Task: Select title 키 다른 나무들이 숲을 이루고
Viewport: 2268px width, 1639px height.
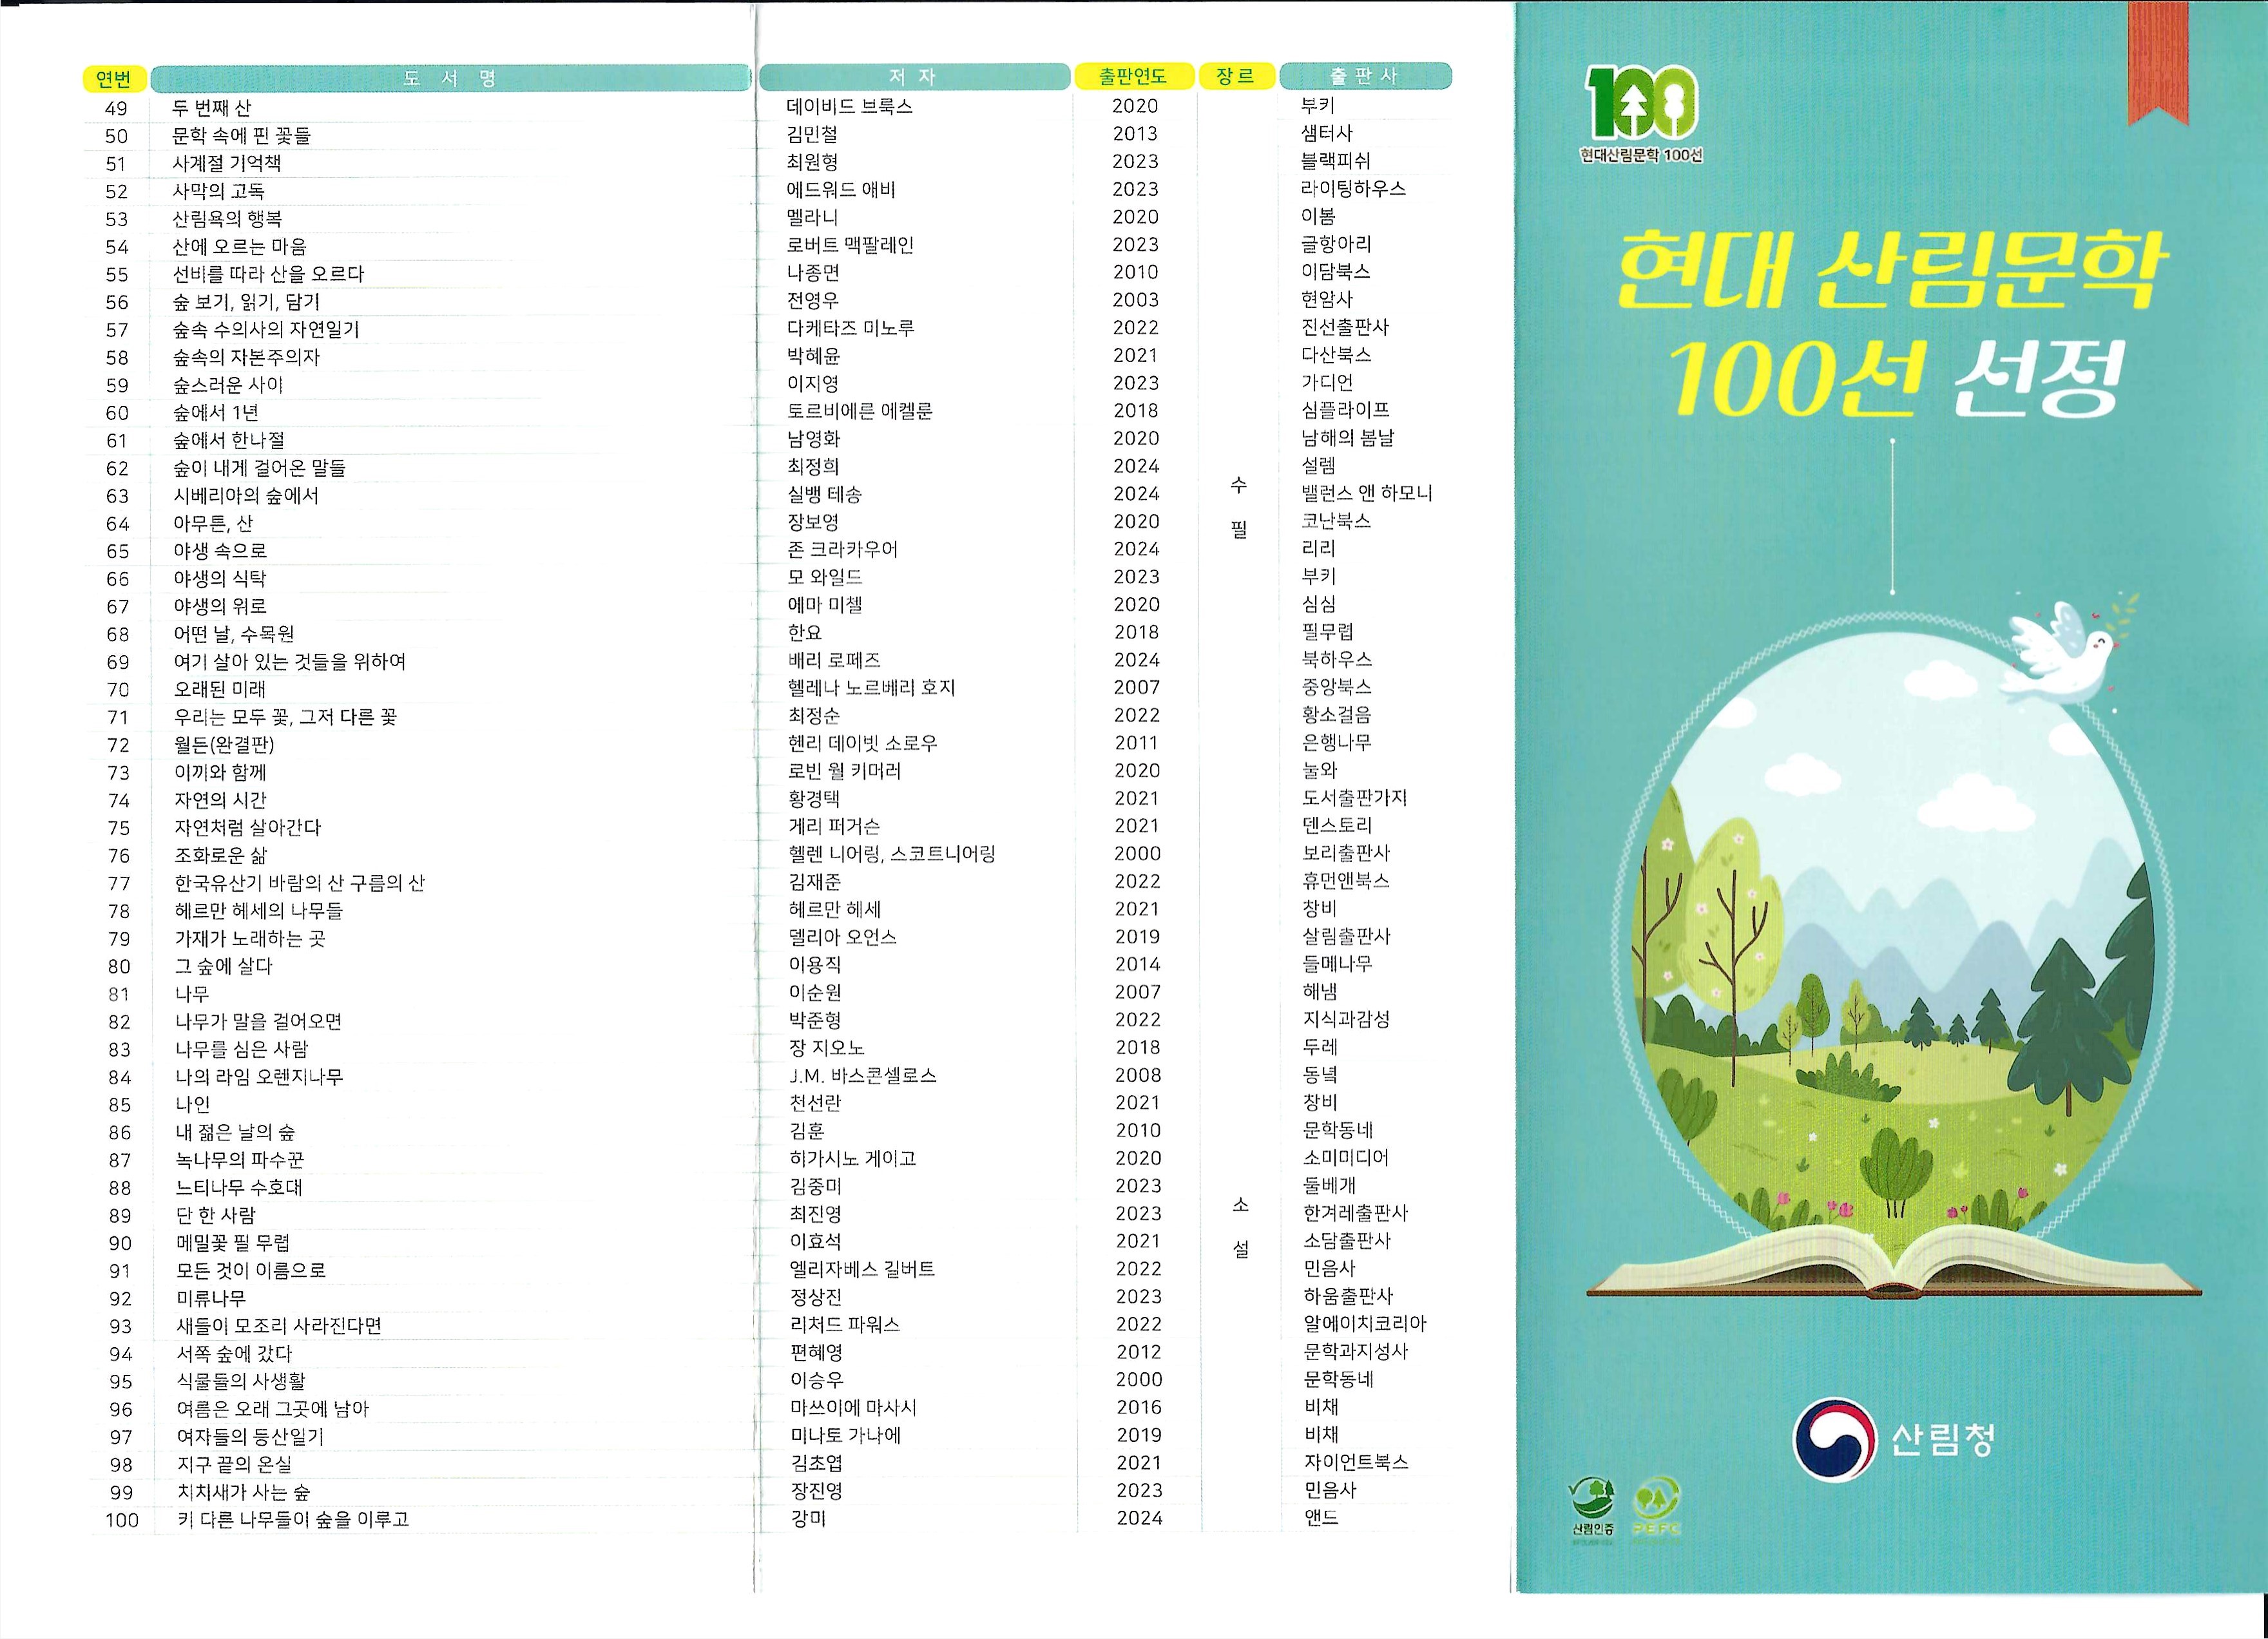Action: 293,1520
